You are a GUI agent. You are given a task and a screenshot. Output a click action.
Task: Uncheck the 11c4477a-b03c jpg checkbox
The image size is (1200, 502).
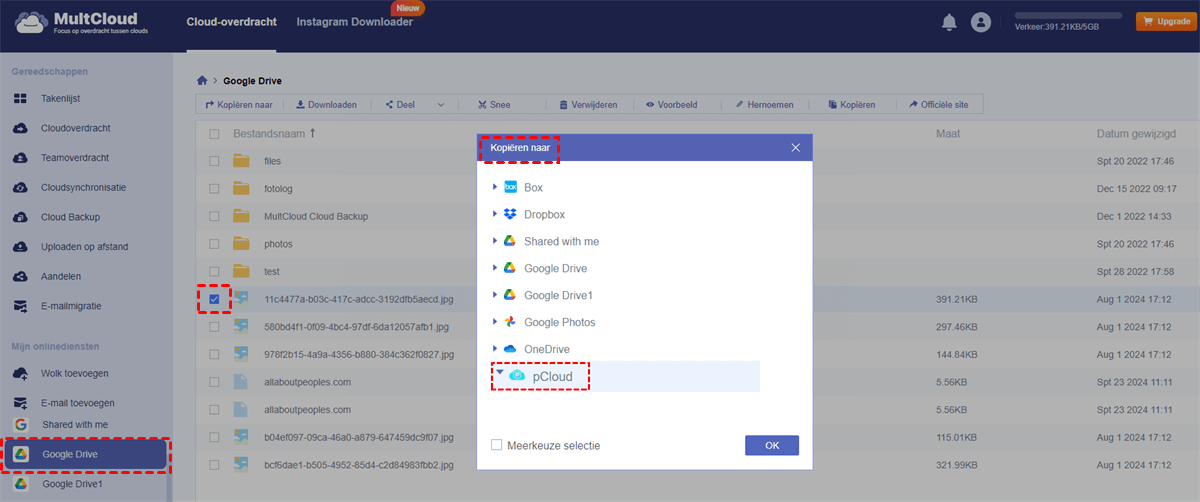coord(214,299)
